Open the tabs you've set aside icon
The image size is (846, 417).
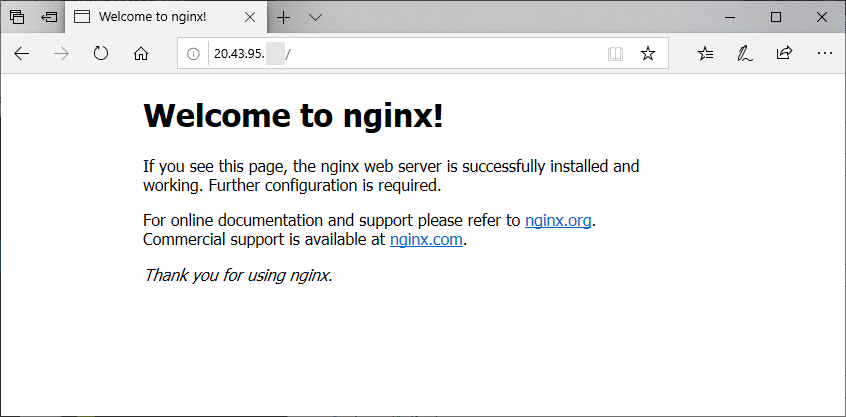coord(17,17)
